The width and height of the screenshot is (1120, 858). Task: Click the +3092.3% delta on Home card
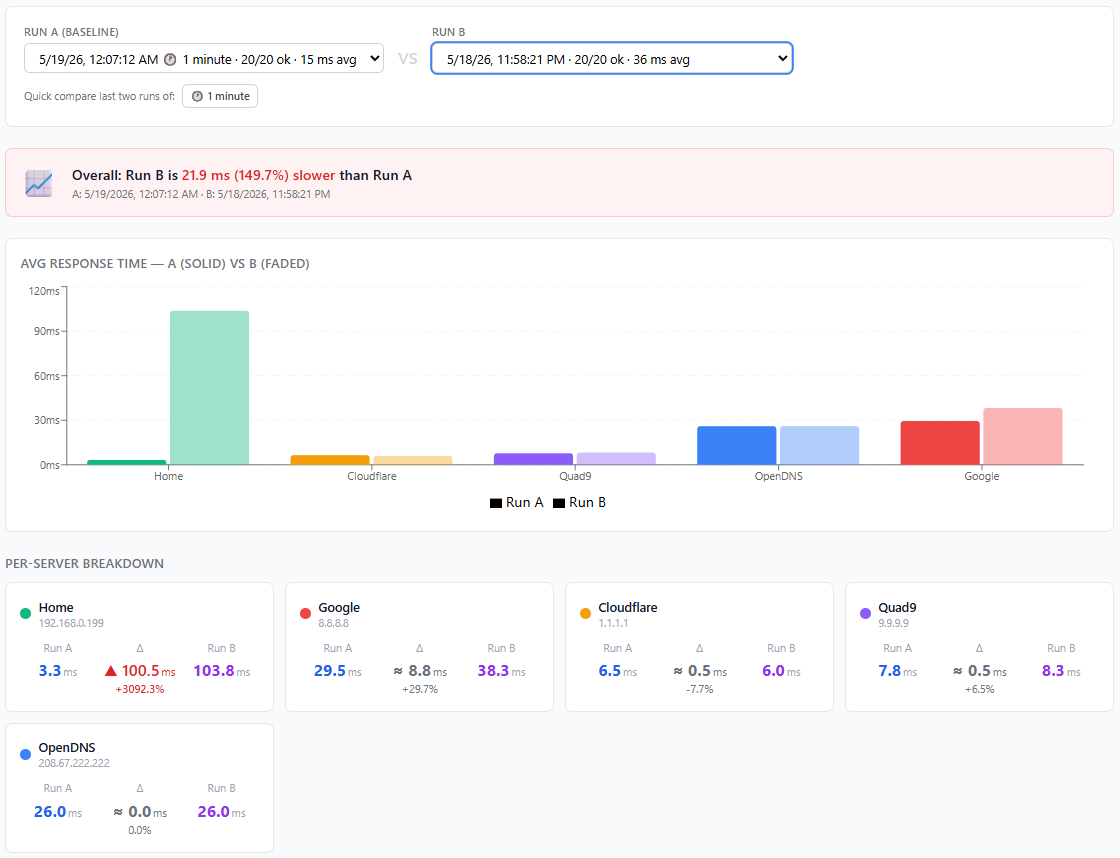click(140, 689)
